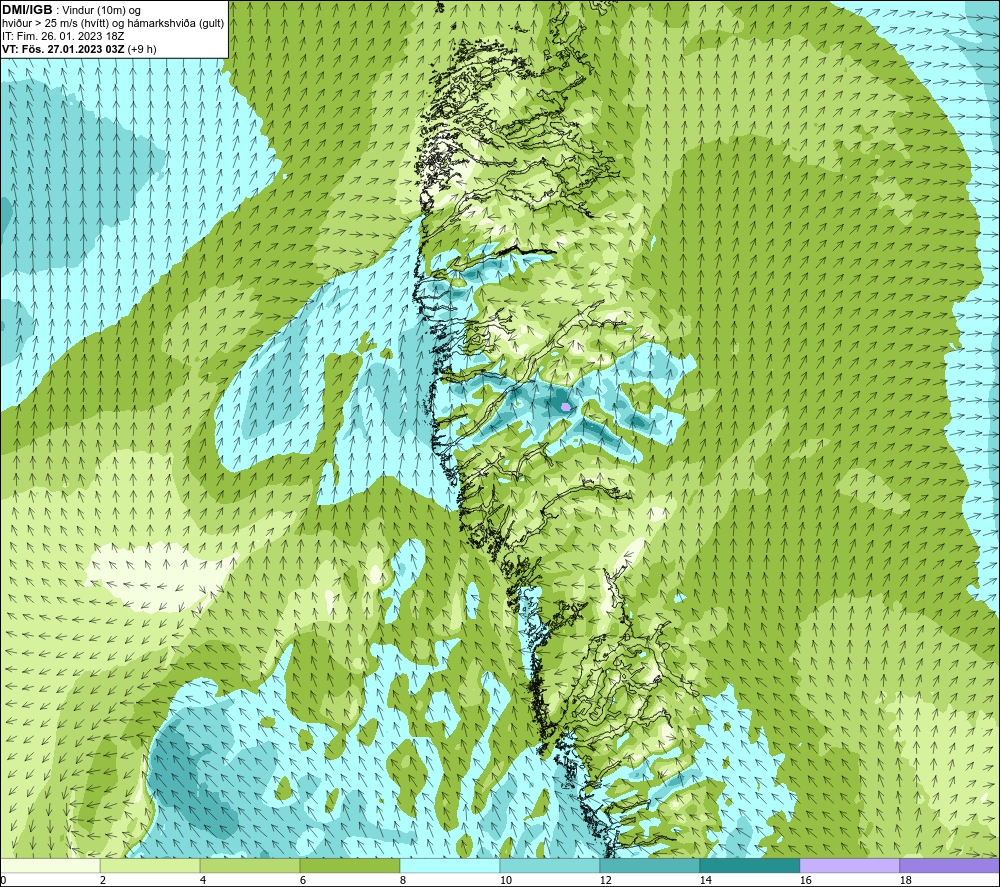Image resolution: width=1000 pixels, height=887 pixels.
Task: Click the 18+ m/s purple legend swatch
Action: point(949,866)
